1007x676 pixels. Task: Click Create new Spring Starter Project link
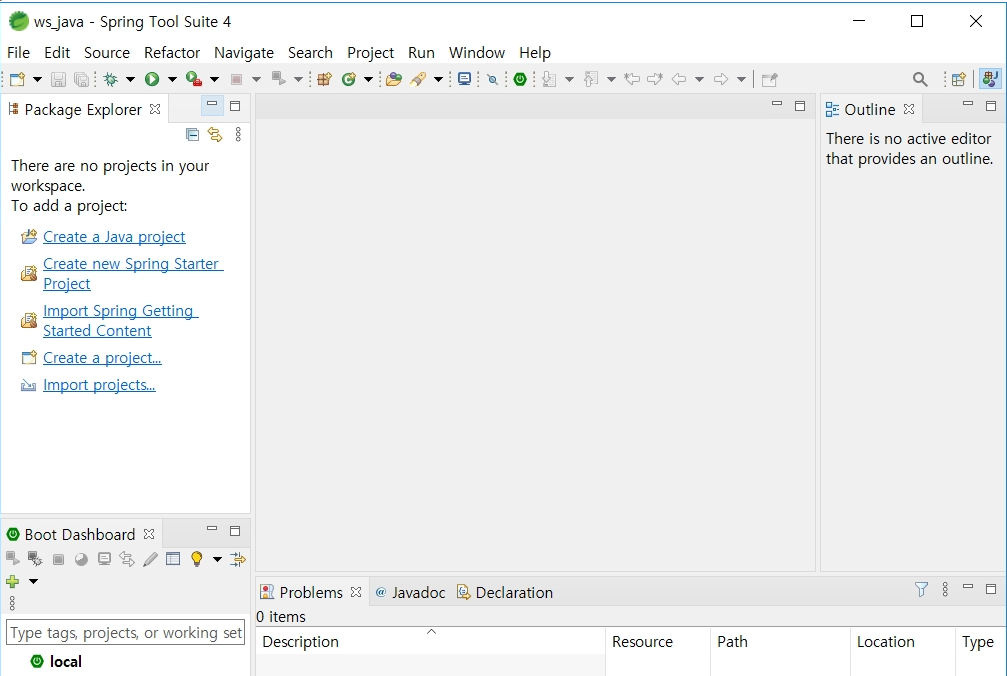(x=133, y=273)
